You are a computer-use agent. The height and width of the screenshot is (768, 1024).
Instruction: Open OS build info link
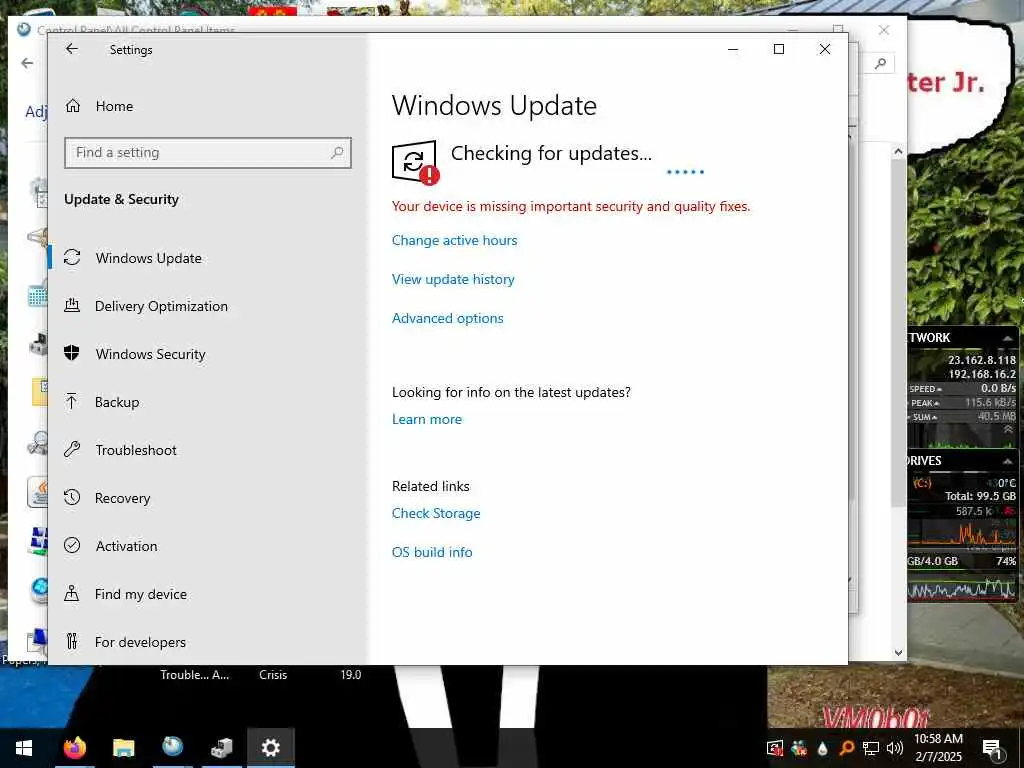pyautogui.click(x=432, y=552)
